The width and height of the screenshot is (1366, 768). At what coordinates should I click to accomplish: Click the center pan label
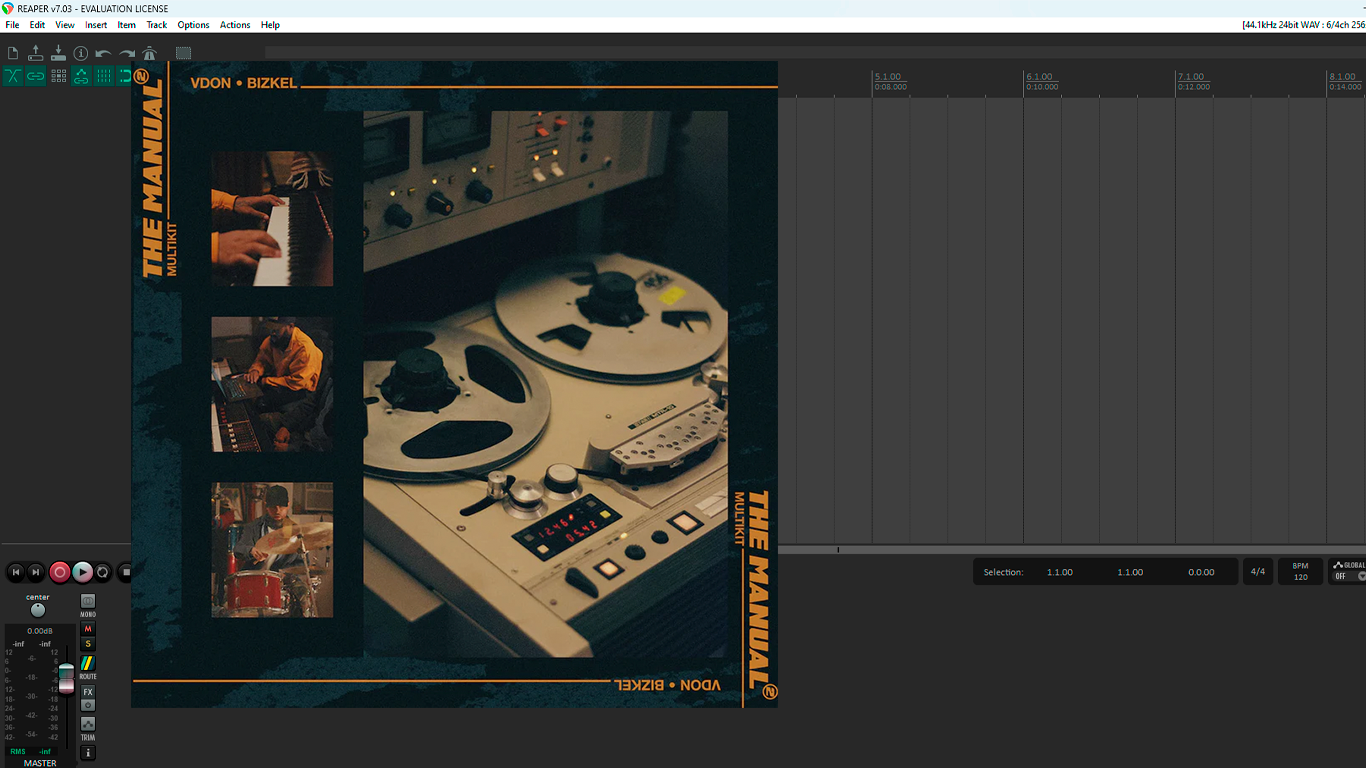coord(38,597)
